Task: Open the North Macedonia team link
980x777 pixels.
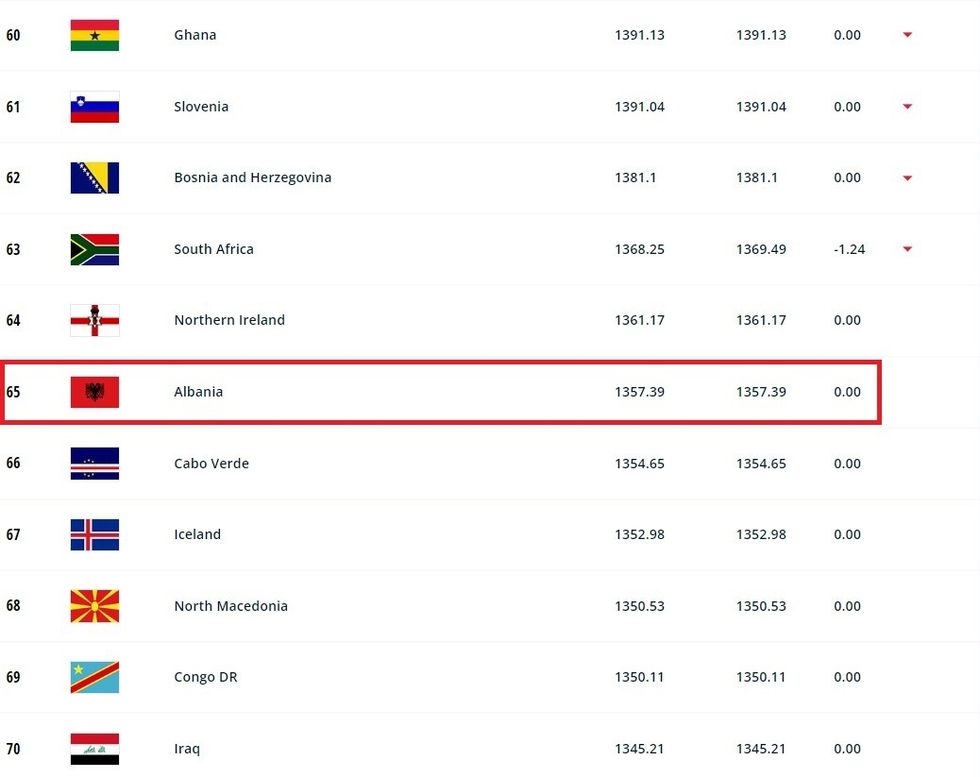Action: (x=230, y=606)
